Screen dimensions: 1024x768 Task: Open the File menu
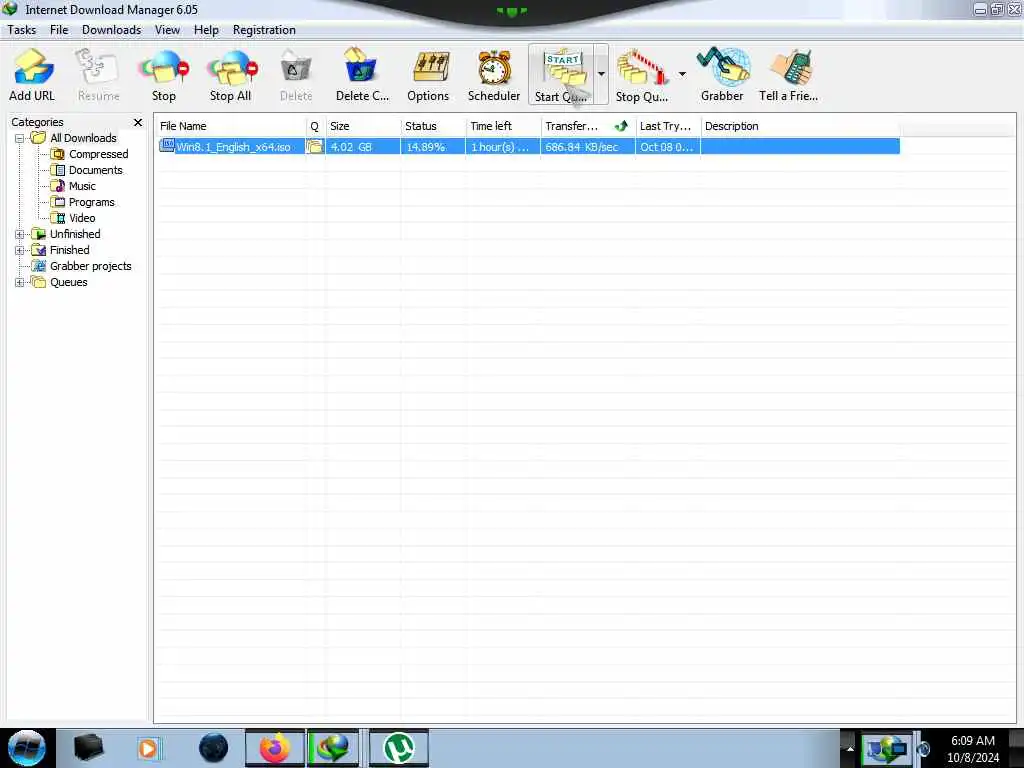59,30
